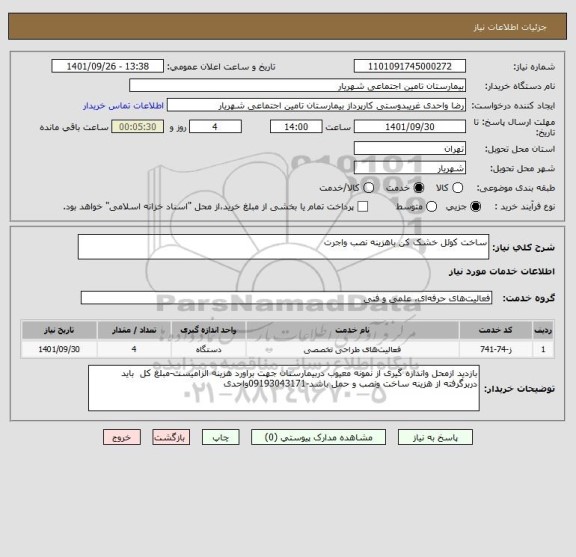Click the نام خدمت column header
This screenshot has width=576, height=557.
pos(353,330)
